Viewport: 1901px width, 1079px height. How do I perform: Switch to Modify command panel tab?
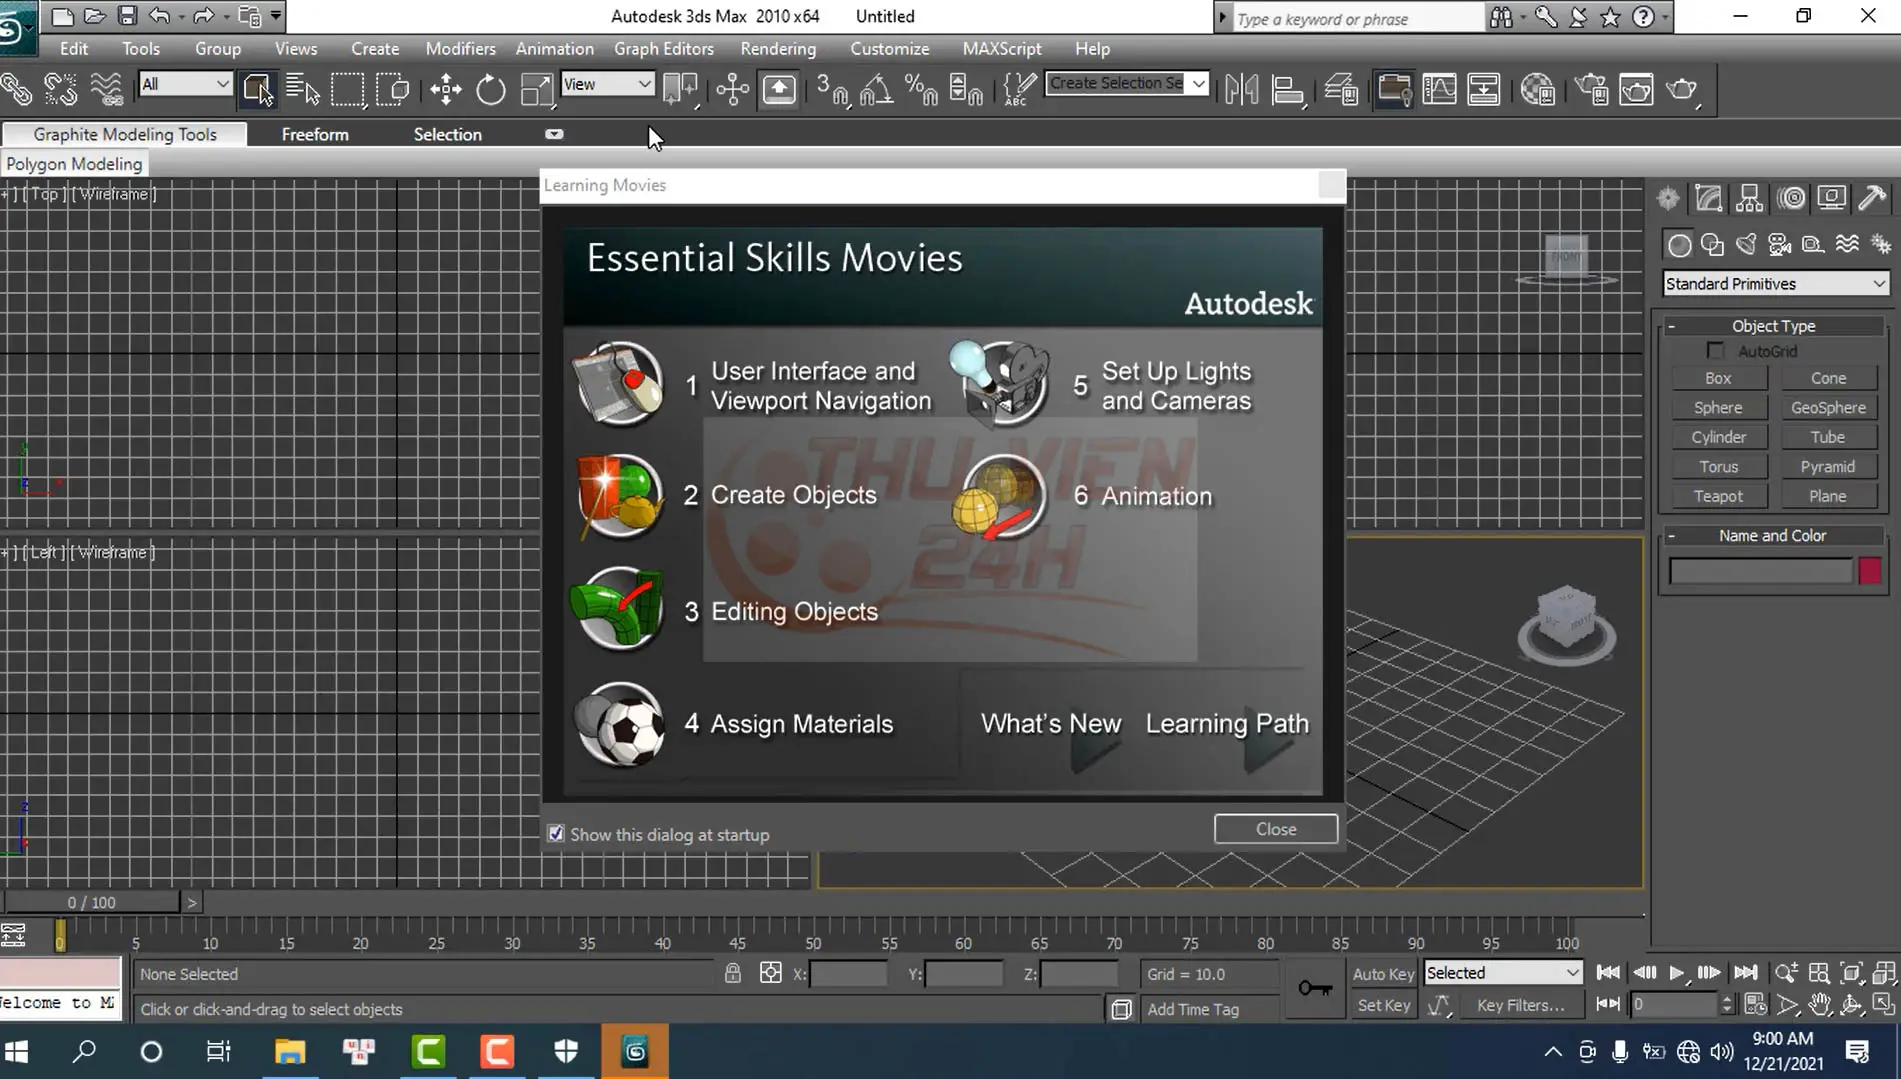1709,198
